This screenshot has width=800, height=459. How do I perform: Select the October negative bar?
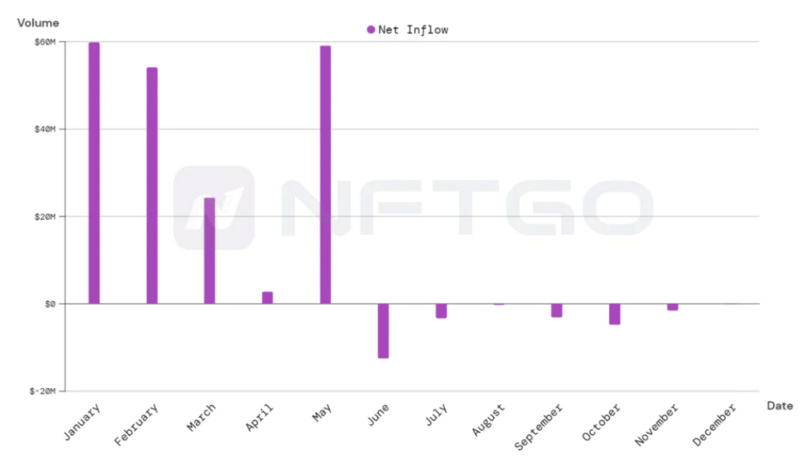point(614,314)
